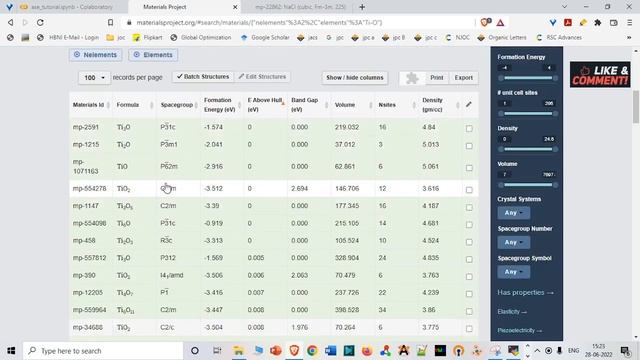Open the red PDF extension icon

(568, 22)
